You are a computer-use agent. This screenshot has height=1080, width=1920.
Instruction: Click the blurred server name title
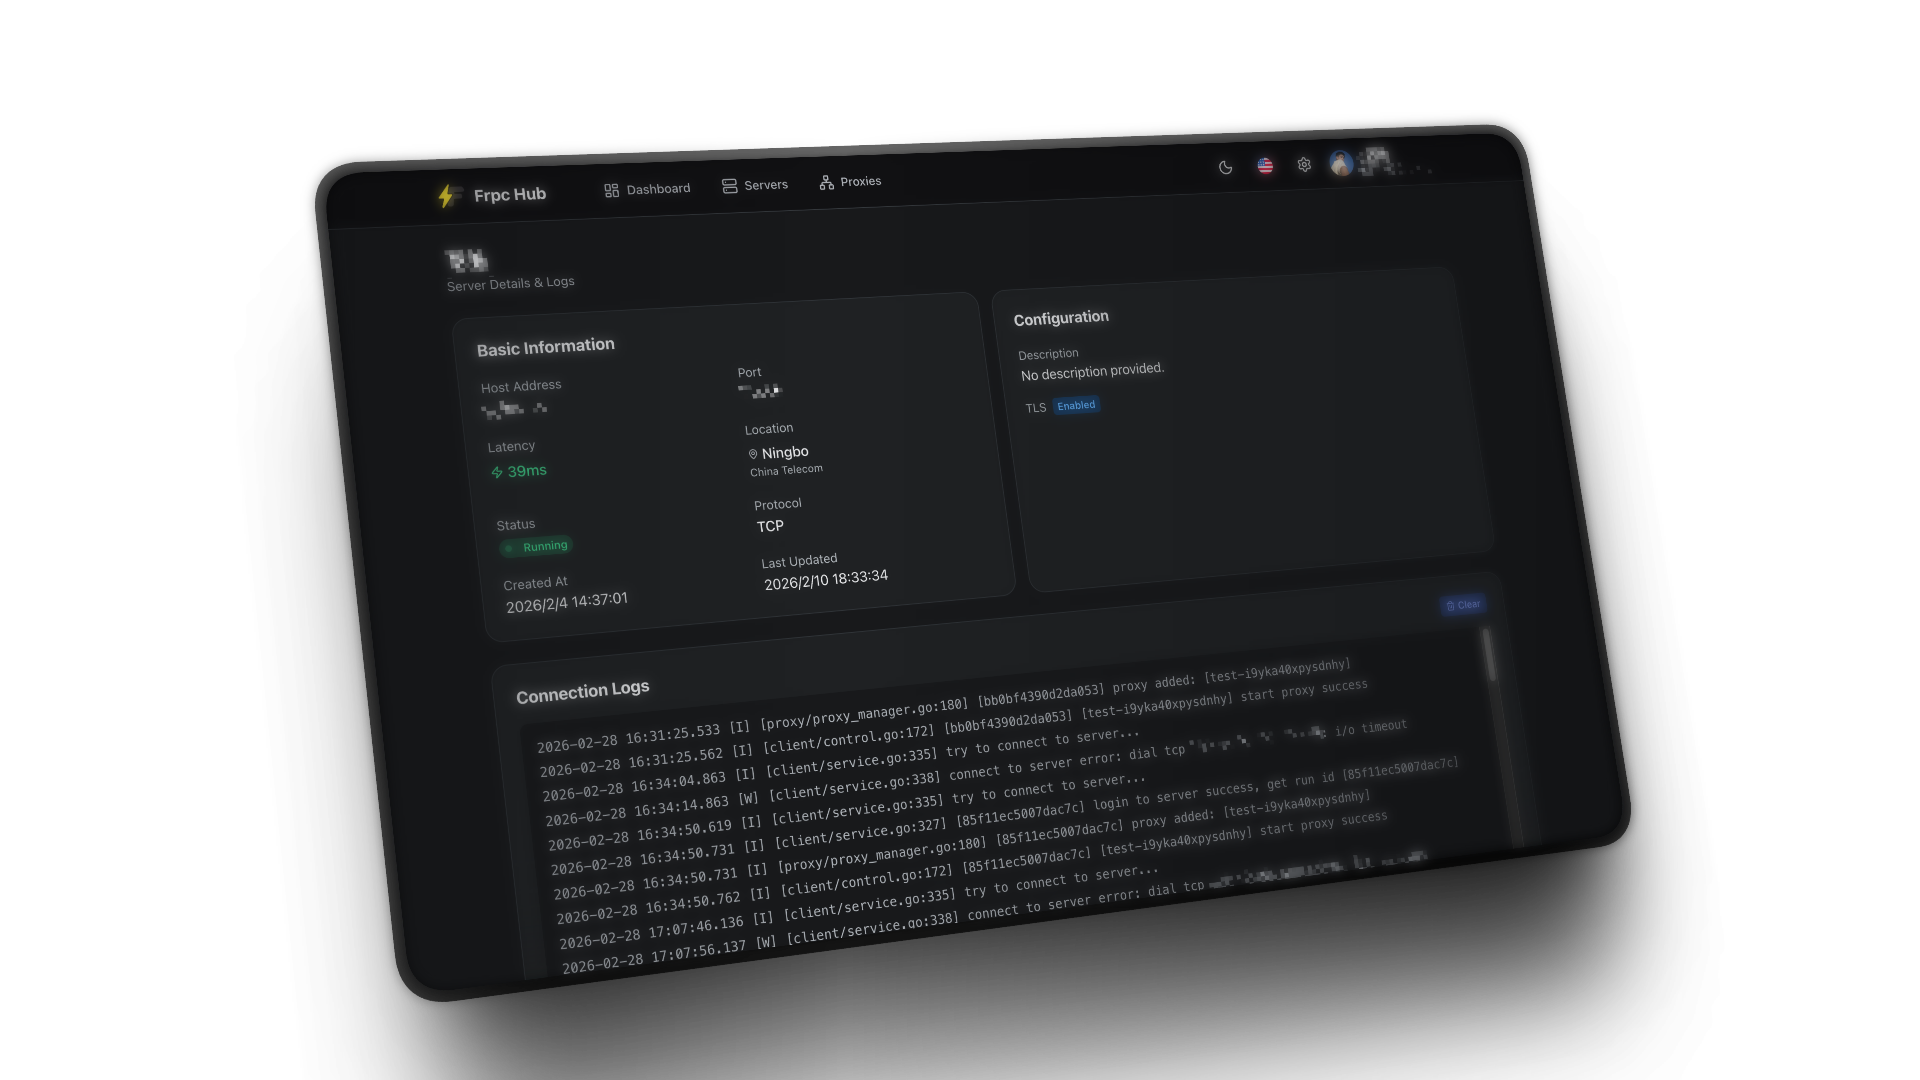point(466,261)
